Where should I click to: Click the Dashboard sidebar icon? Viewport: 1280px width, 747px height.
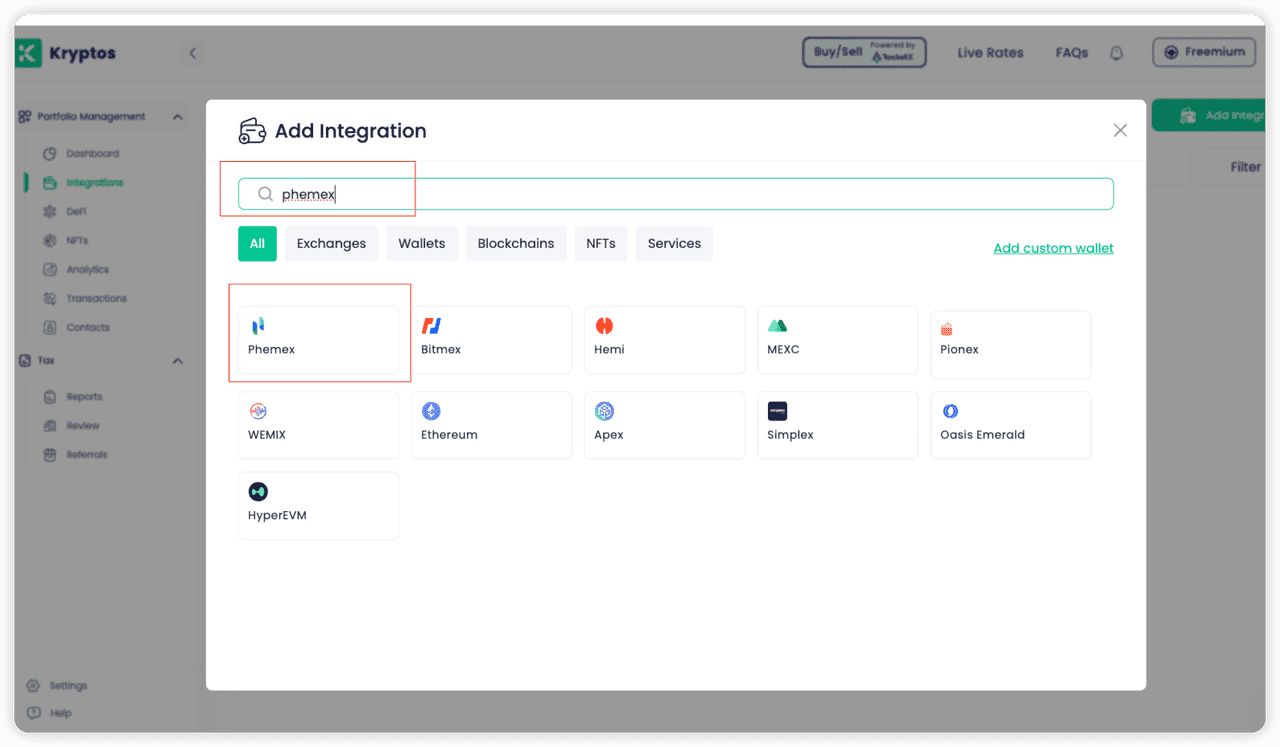click(49, 154)
